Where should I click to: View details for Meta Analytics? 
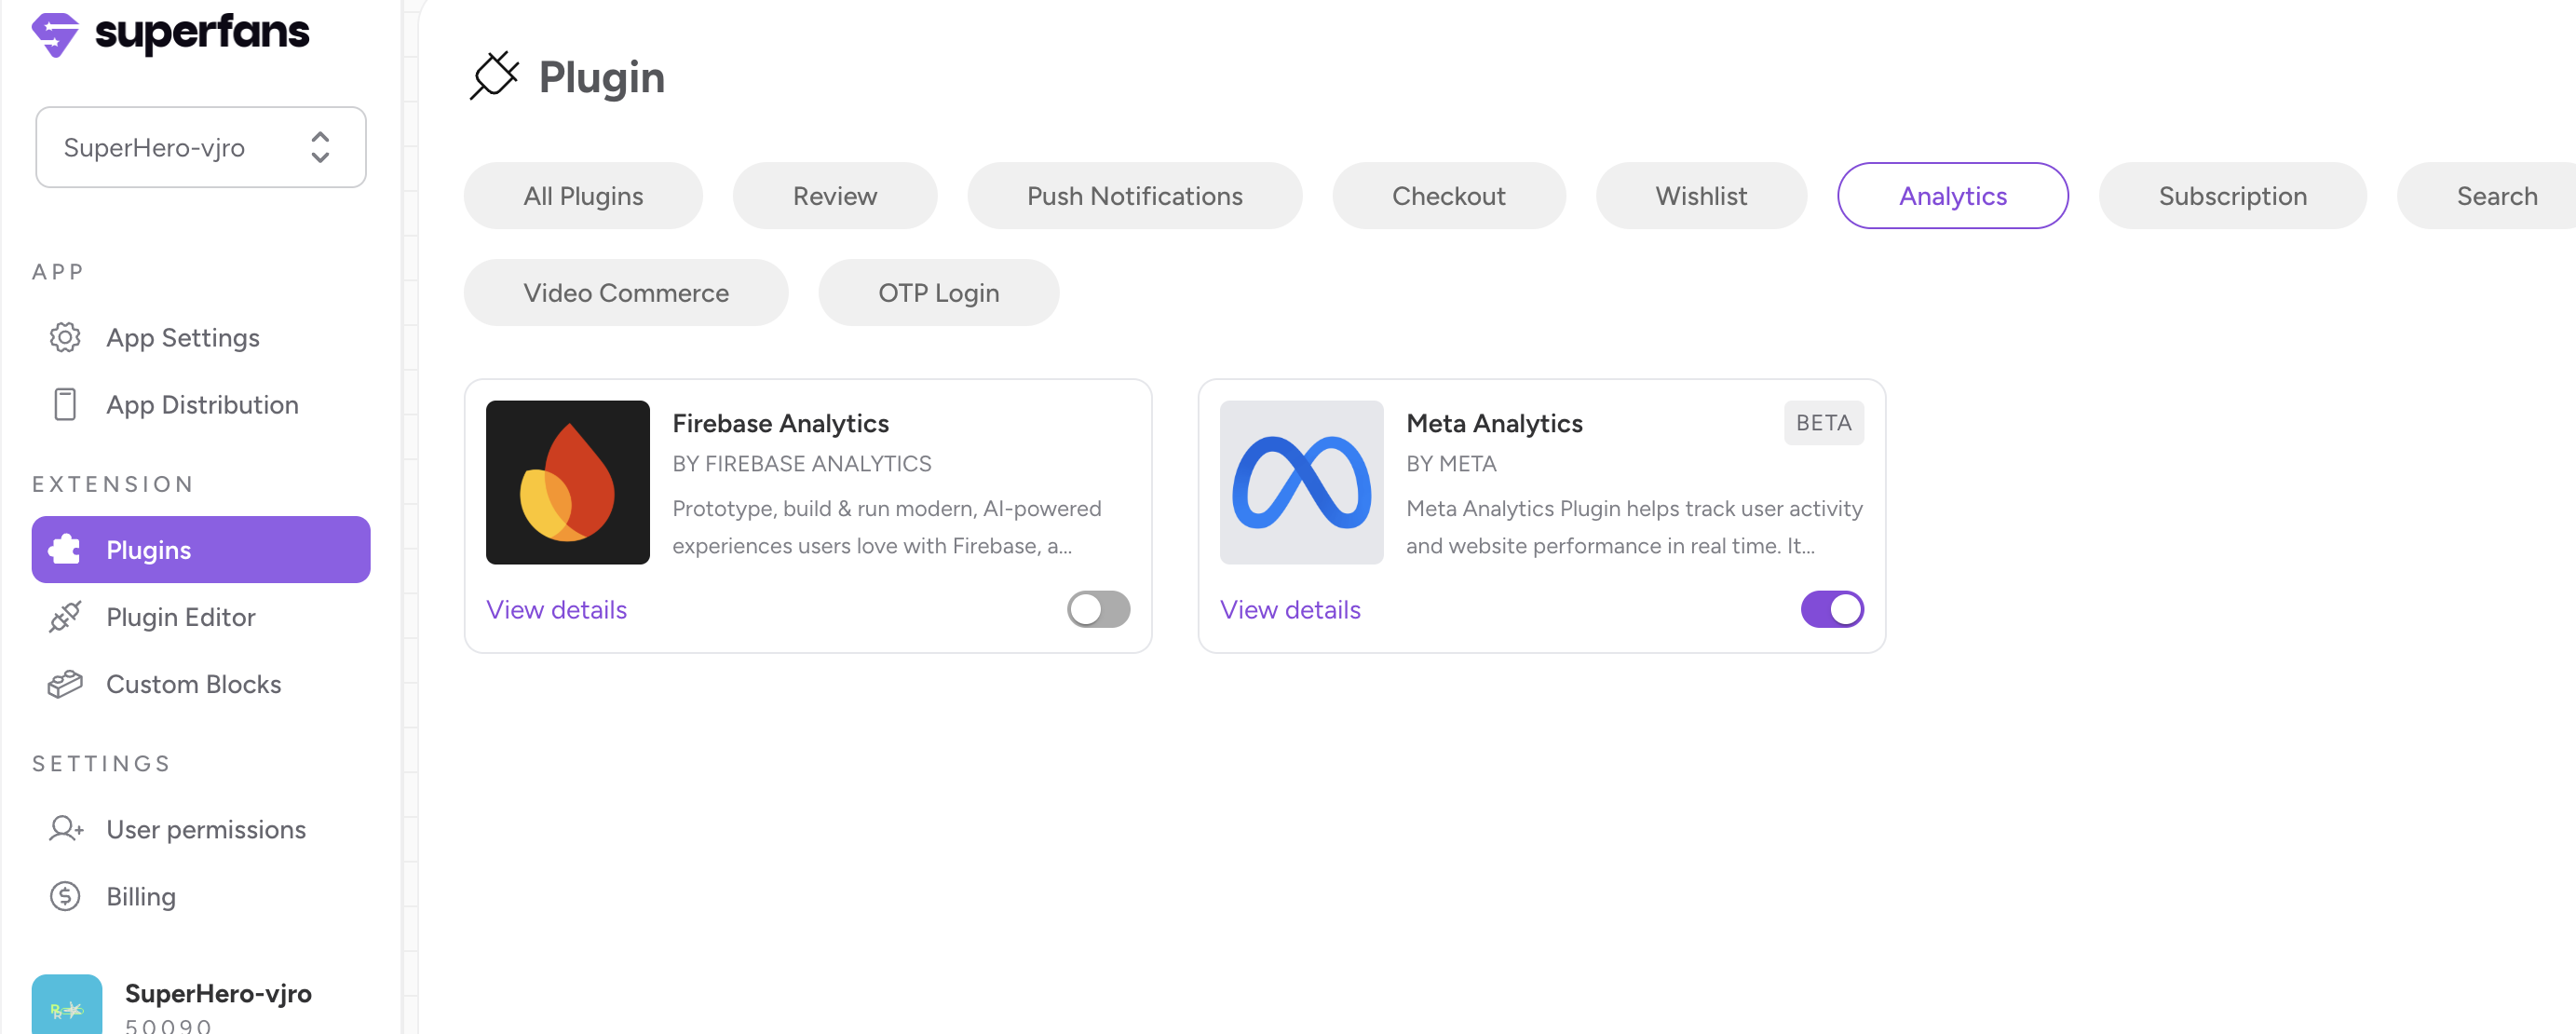pyautogui.click(x=1290, y=610)
